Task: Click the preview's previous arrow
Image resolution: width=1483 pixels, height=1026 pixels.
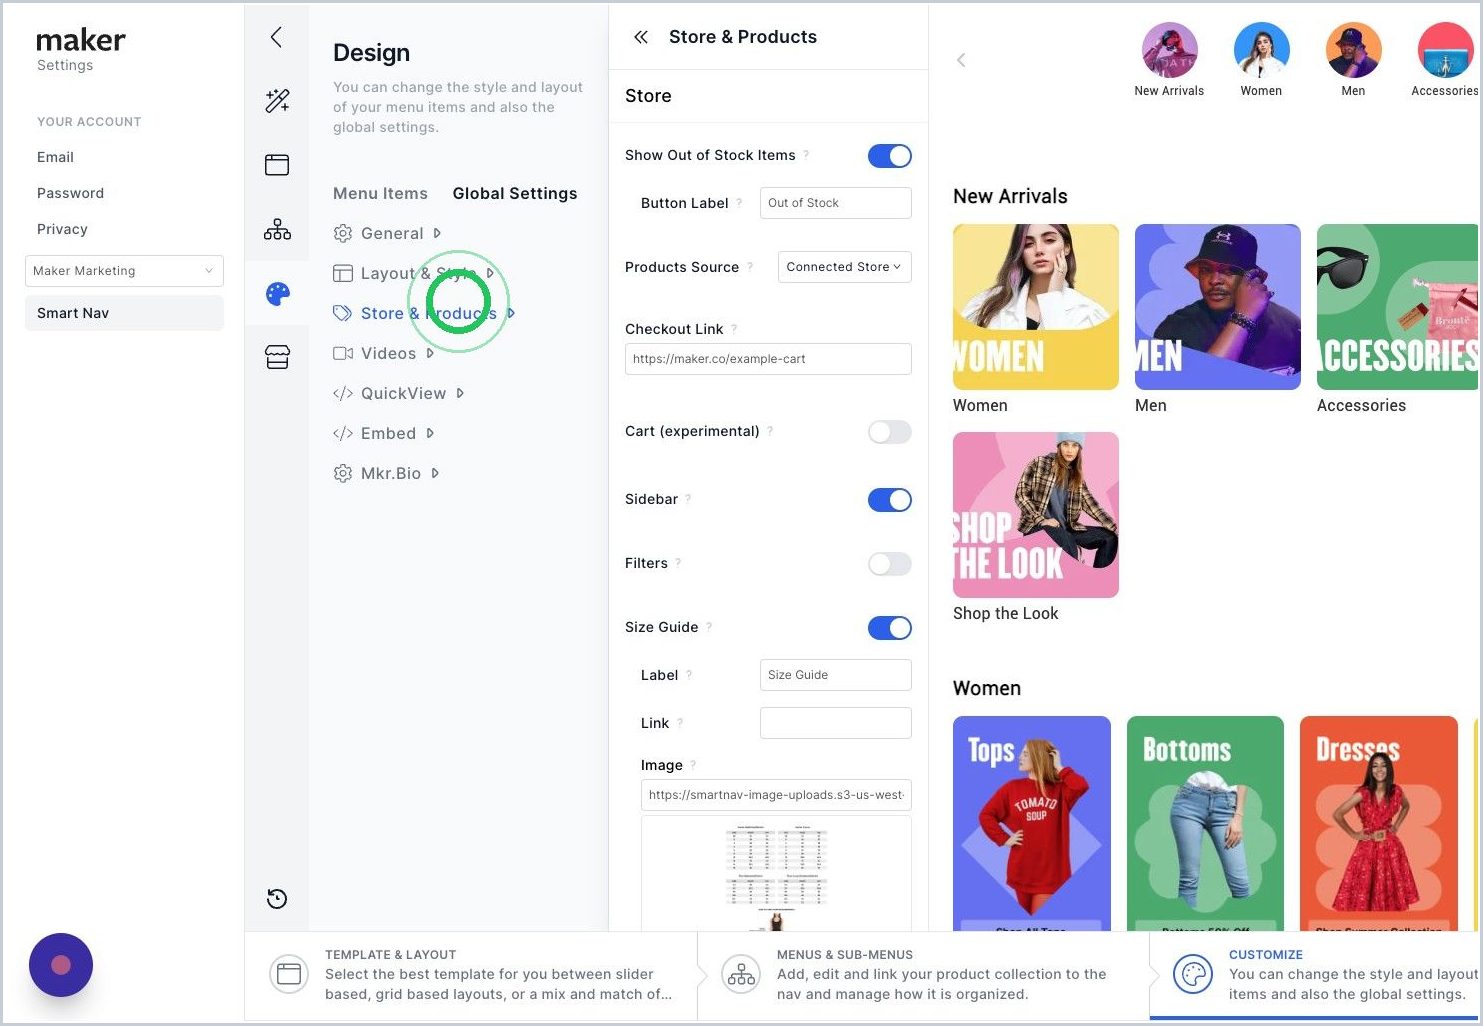Action: 961,60
